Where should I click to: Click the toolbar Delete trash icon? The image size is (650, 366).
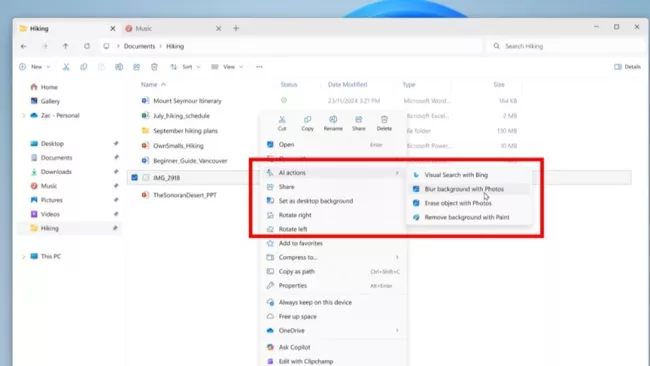[154, 67]
